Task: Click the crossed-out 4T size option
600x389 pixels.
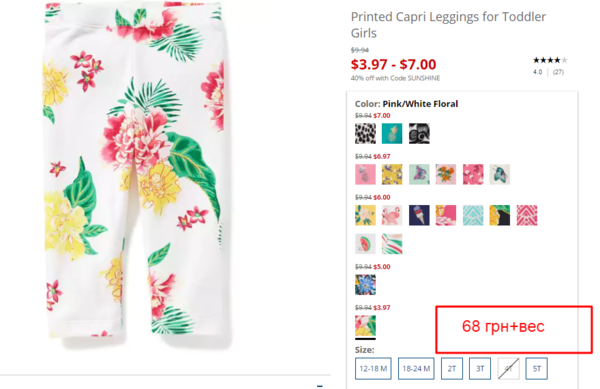Action: pos(509,369)
